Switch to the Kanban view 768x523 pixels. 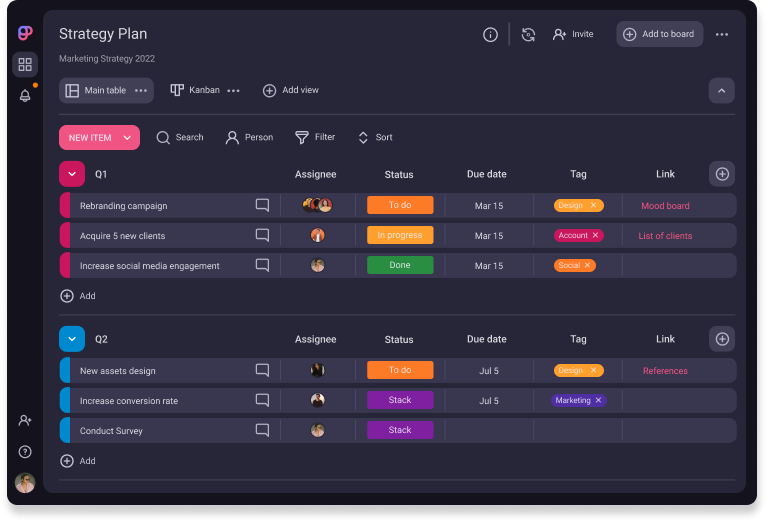tap(196, 91)
